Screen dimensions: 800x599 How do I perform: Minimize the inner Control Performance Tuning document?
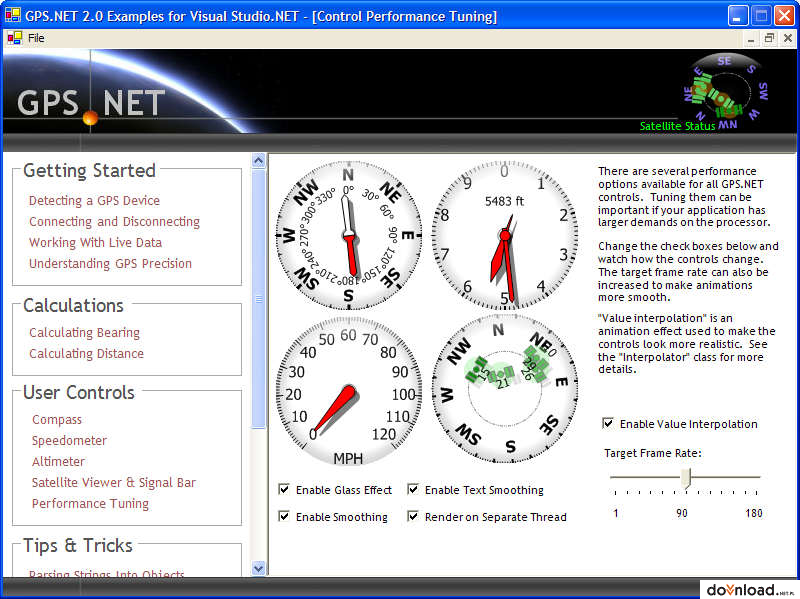pyautogui.click(x=751, y=39)
